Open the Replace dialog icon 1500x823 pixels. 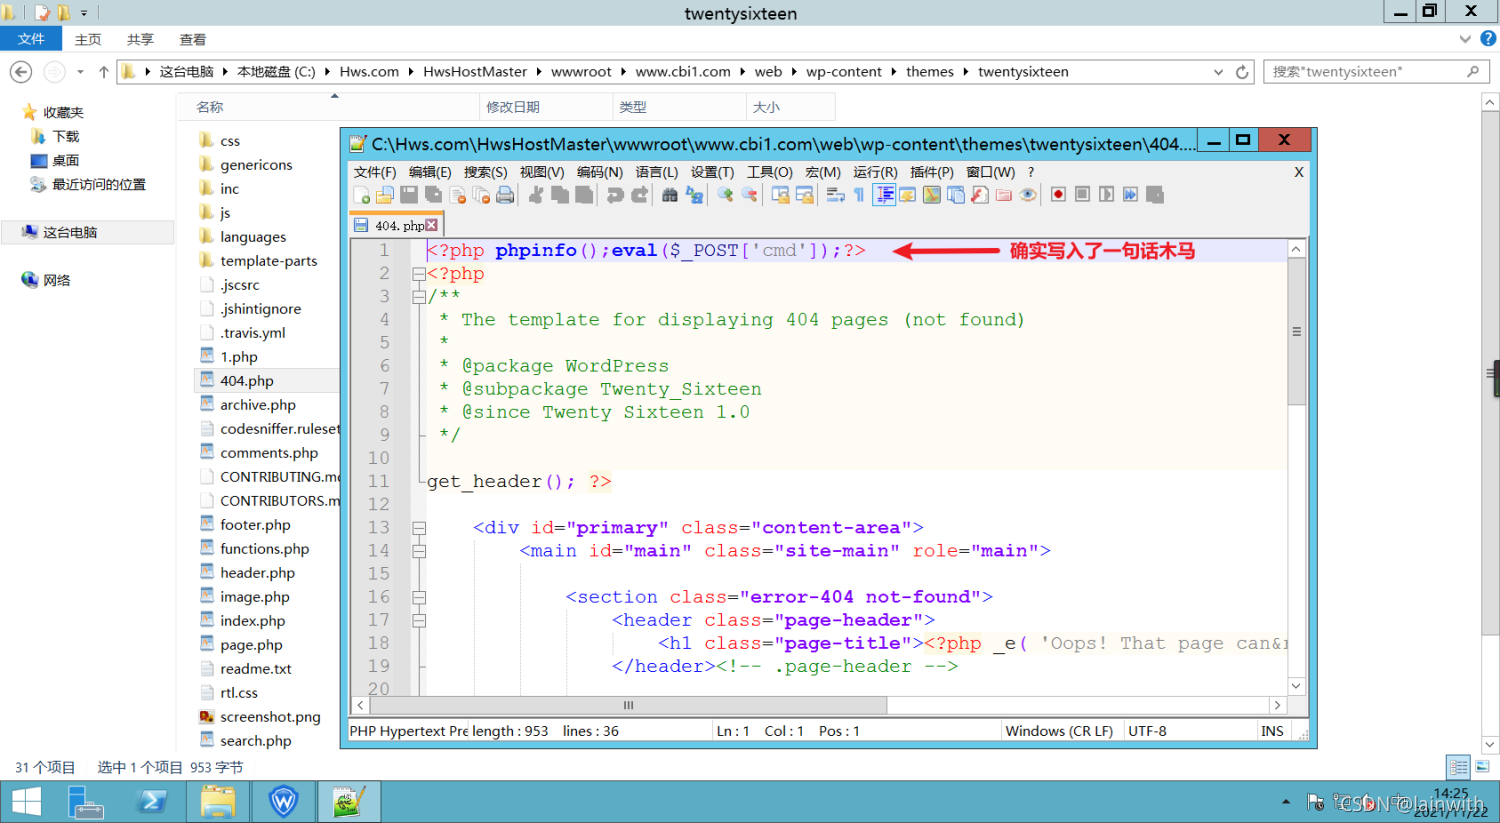click(693, 195)
